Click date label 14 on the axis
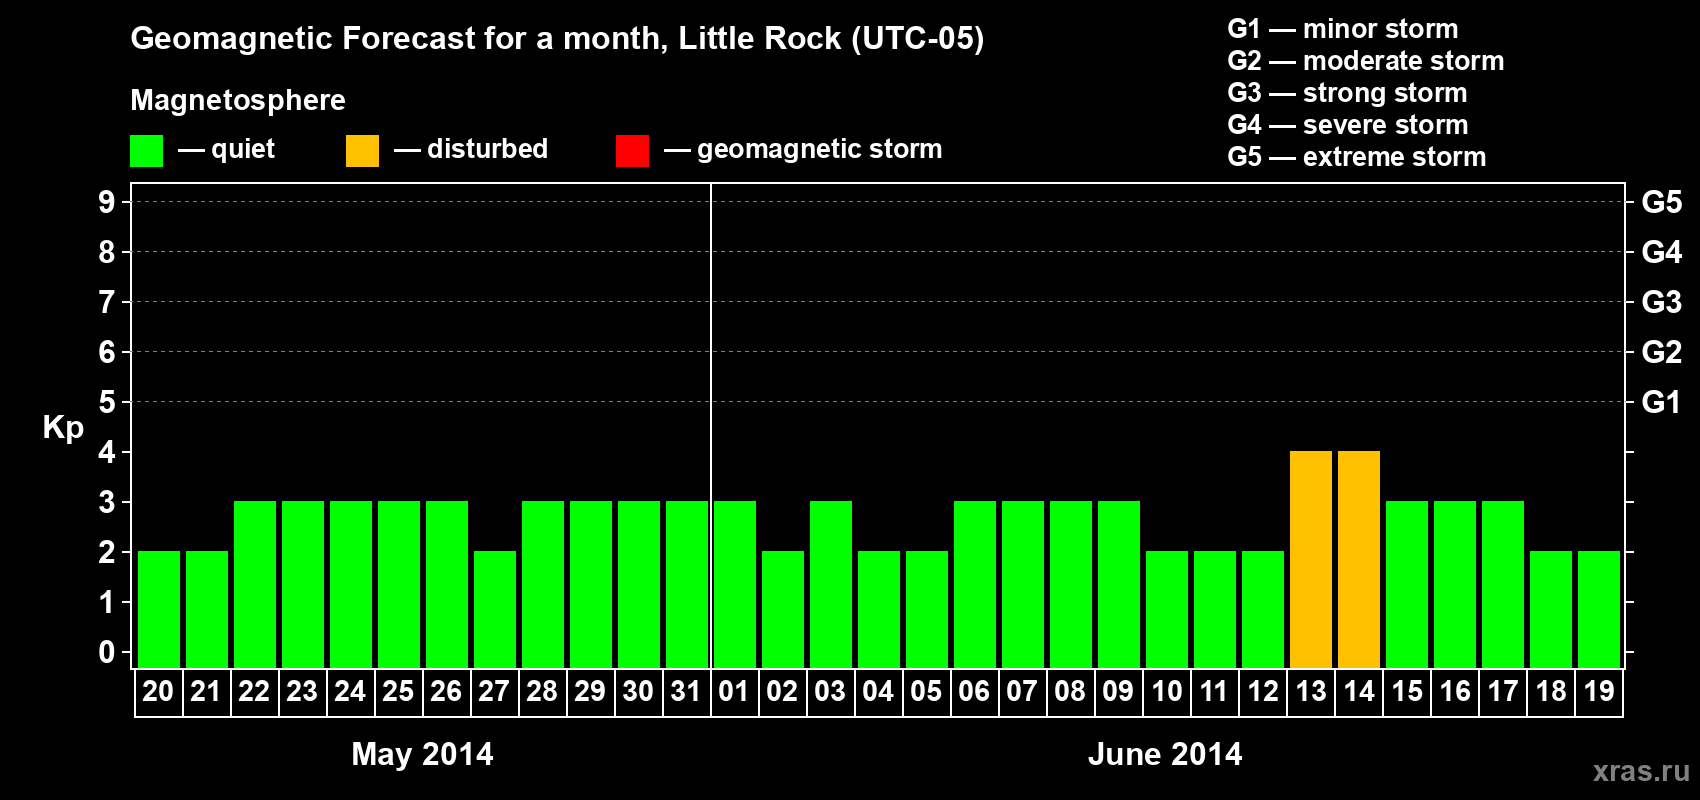Image resolution: width=1700 pixels, height=800 pixels. pyautogui.click(x=1358, y=691)
